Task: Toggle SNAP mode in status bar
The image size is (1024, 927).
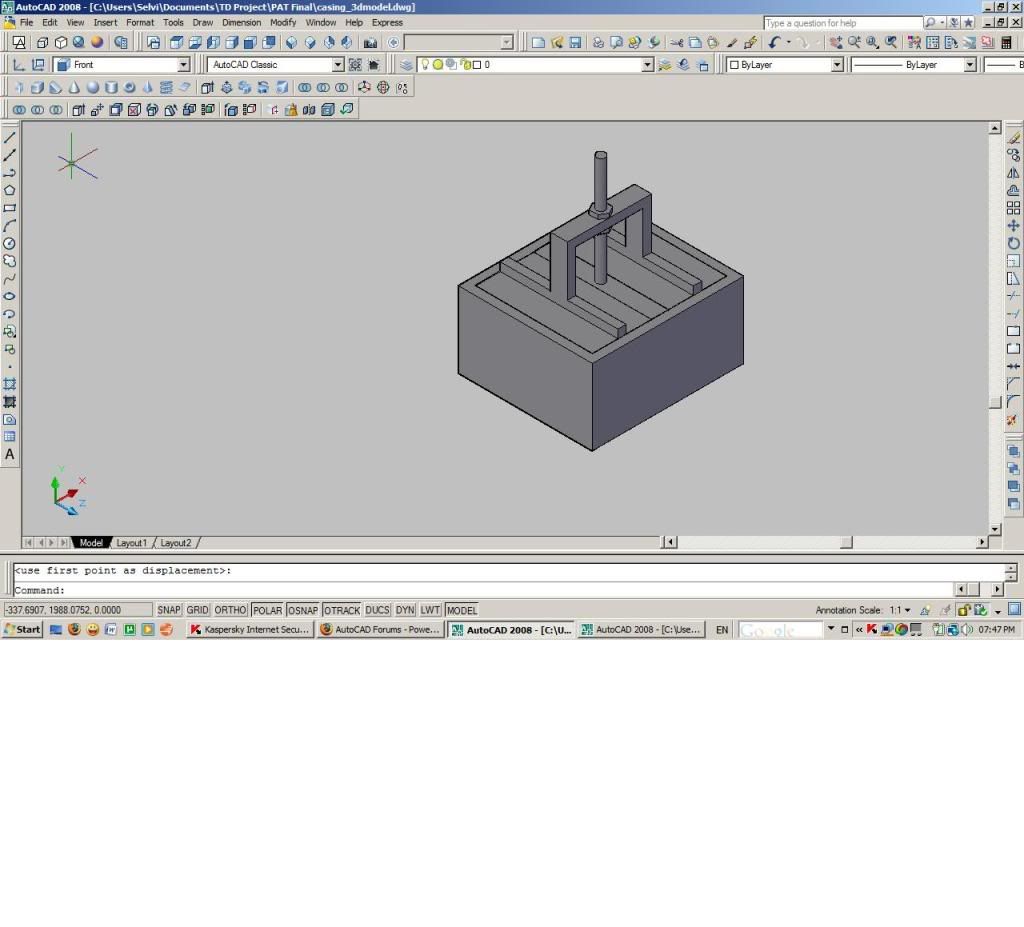Action: (168, 610)
